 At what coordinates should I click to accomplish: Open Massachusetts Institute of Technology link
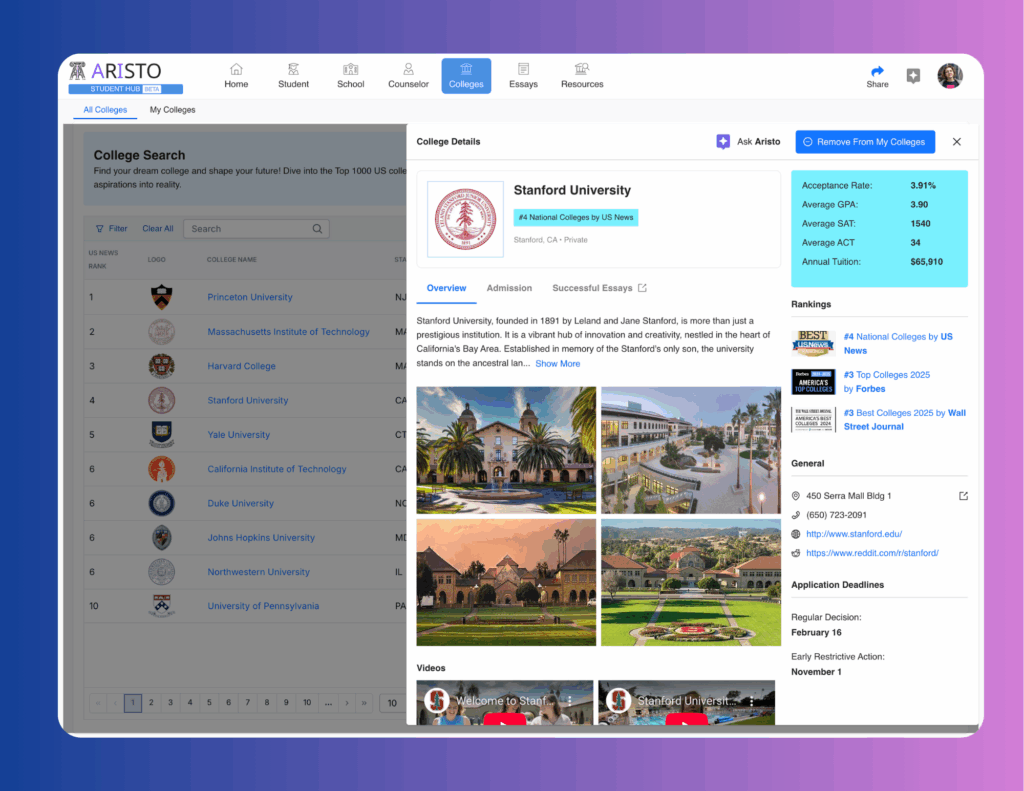288,332
